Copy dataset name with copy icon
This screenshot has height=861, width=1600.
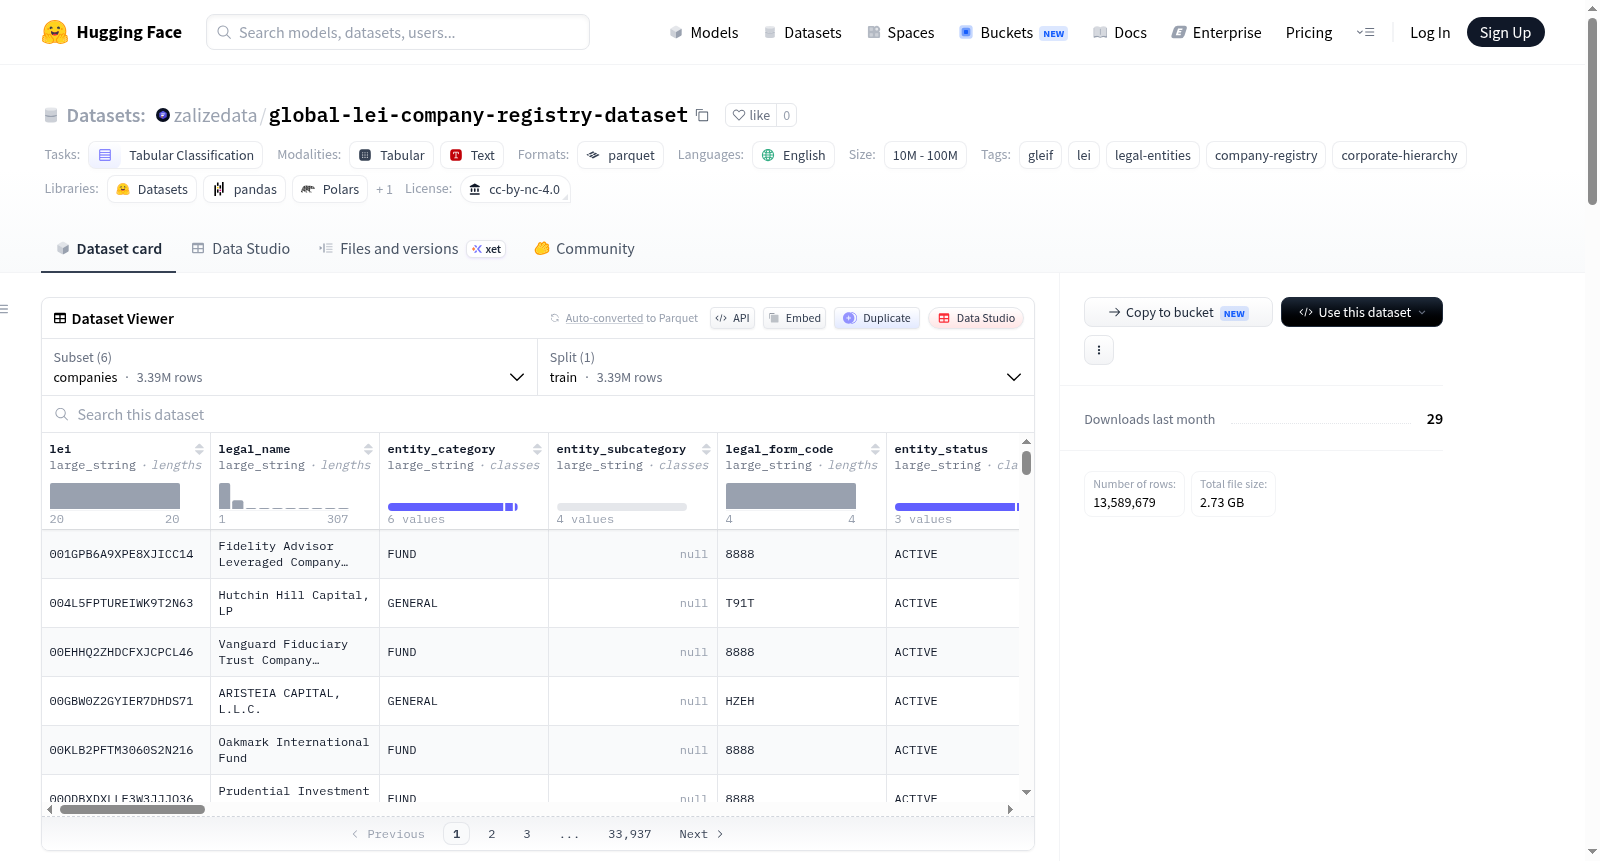click(702, 115)
